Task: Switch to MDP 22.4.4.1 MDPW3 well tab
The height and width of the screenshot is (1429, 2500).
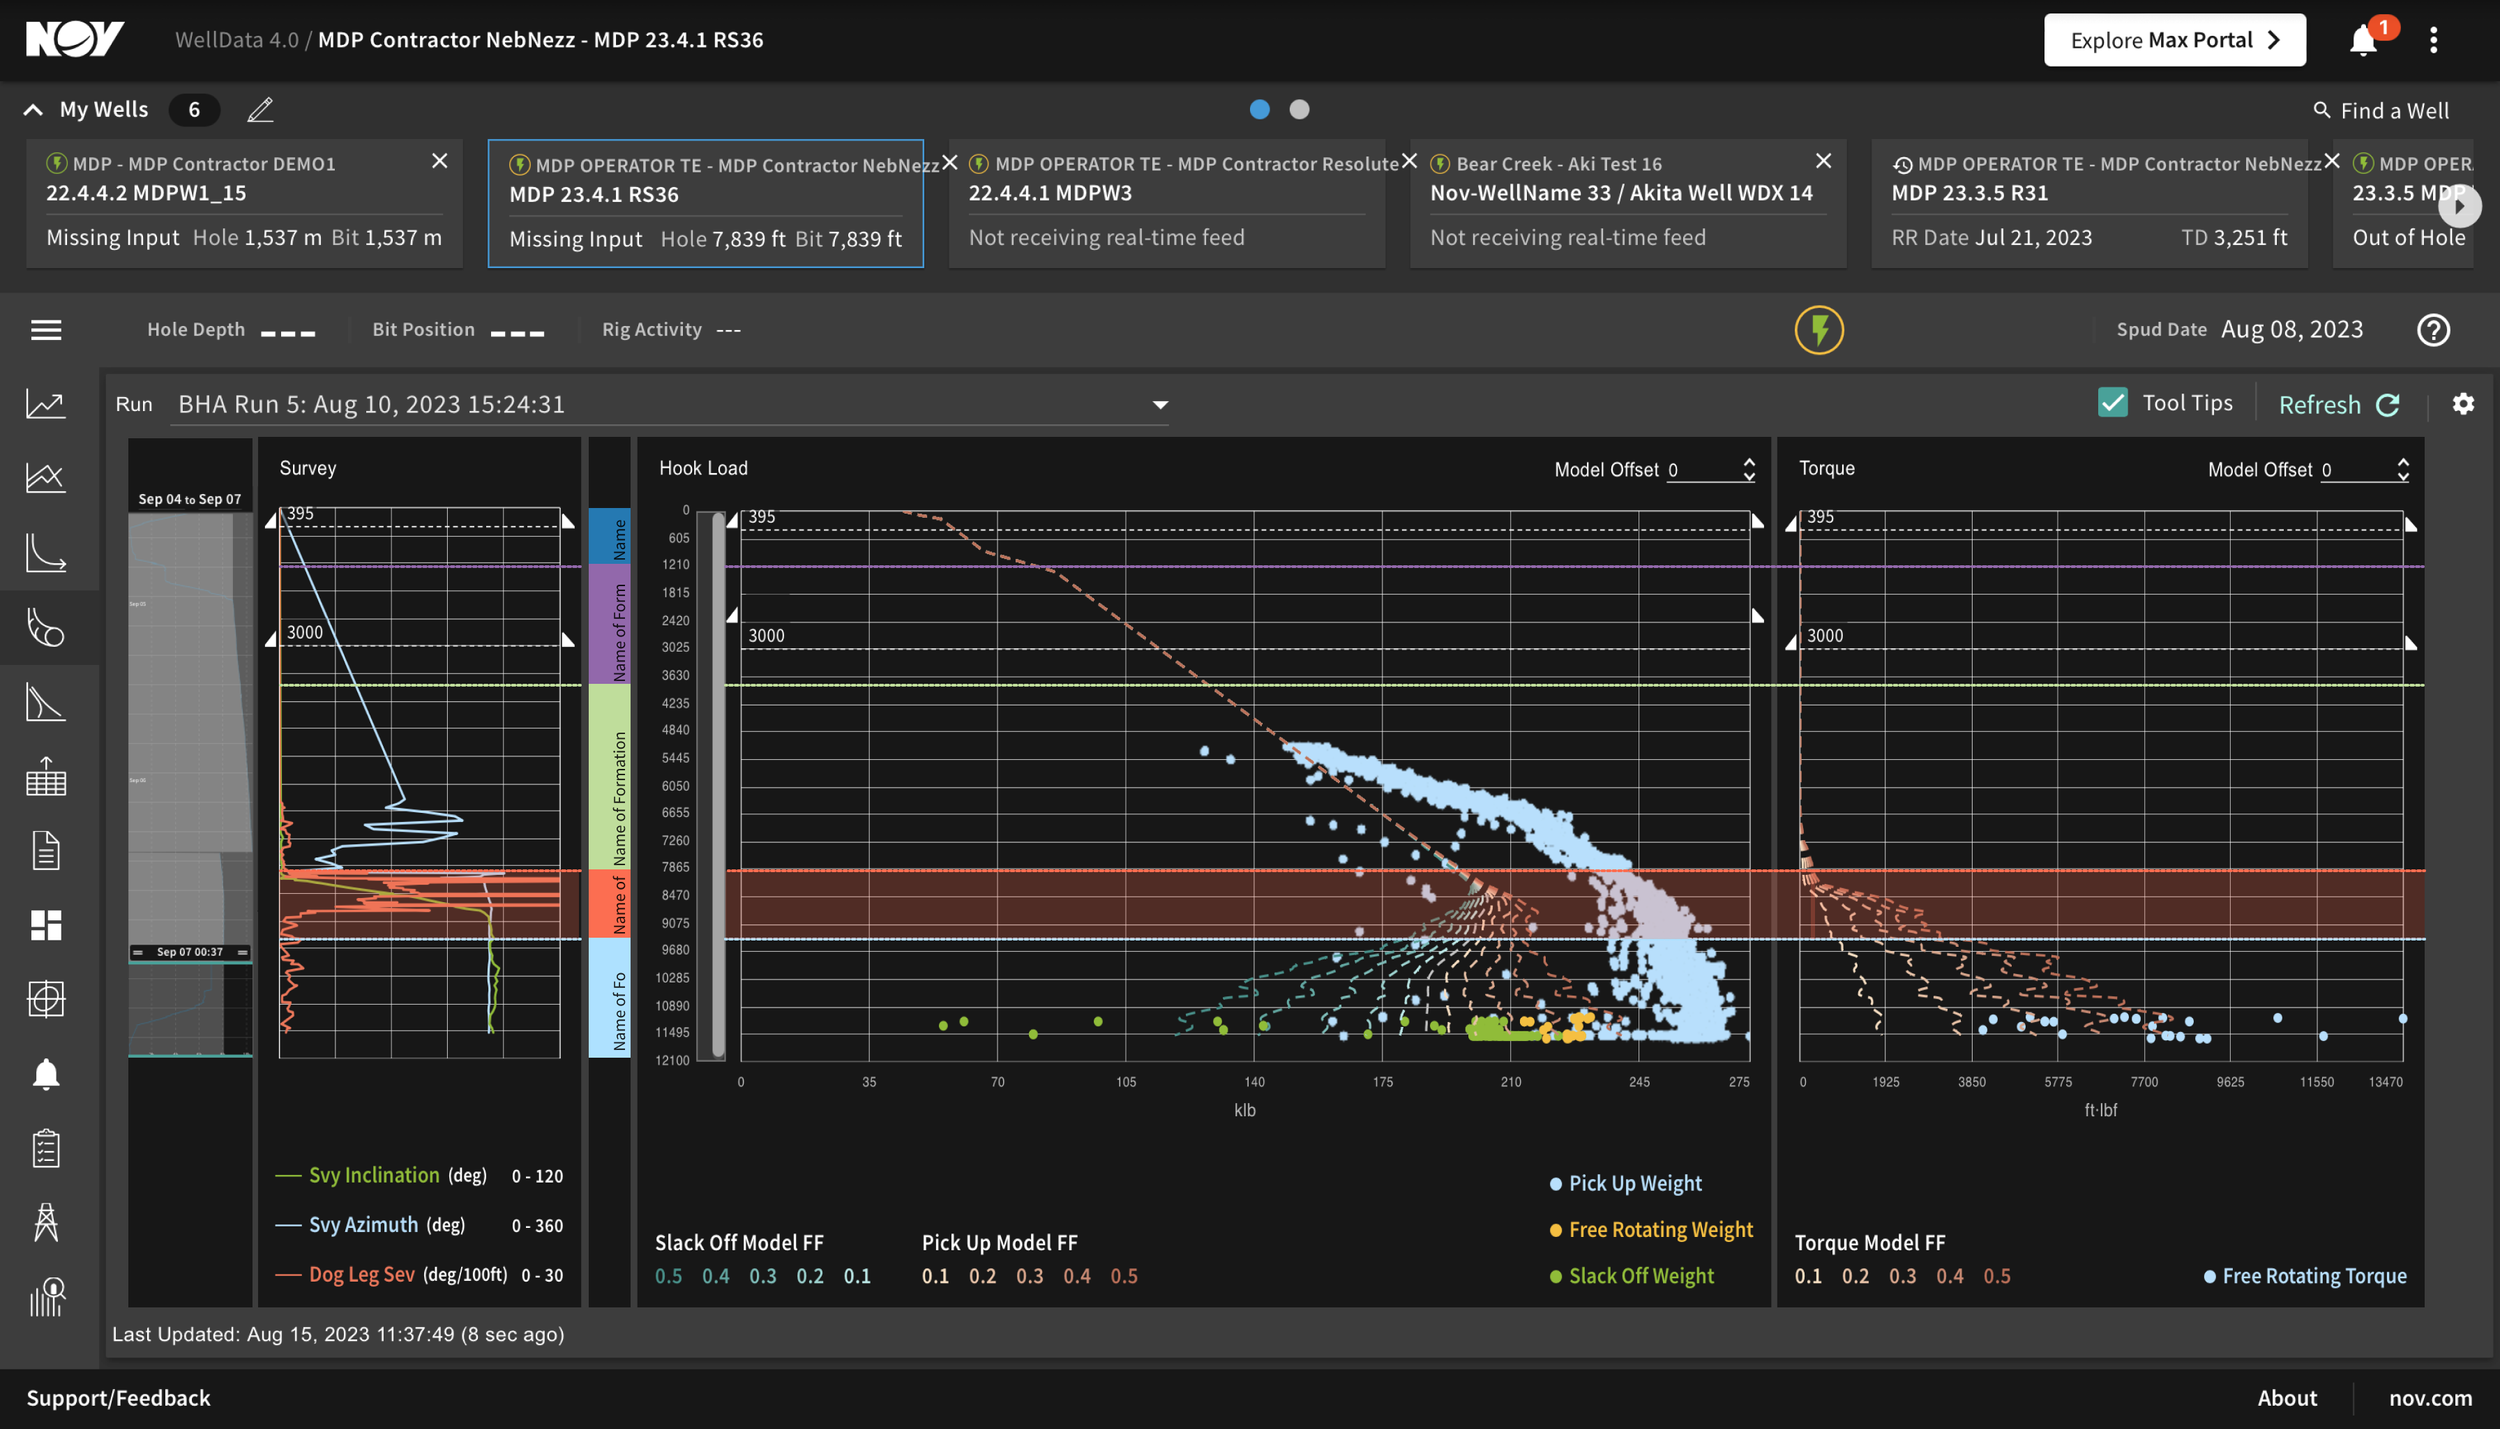Action: (x=1166, y=203)
